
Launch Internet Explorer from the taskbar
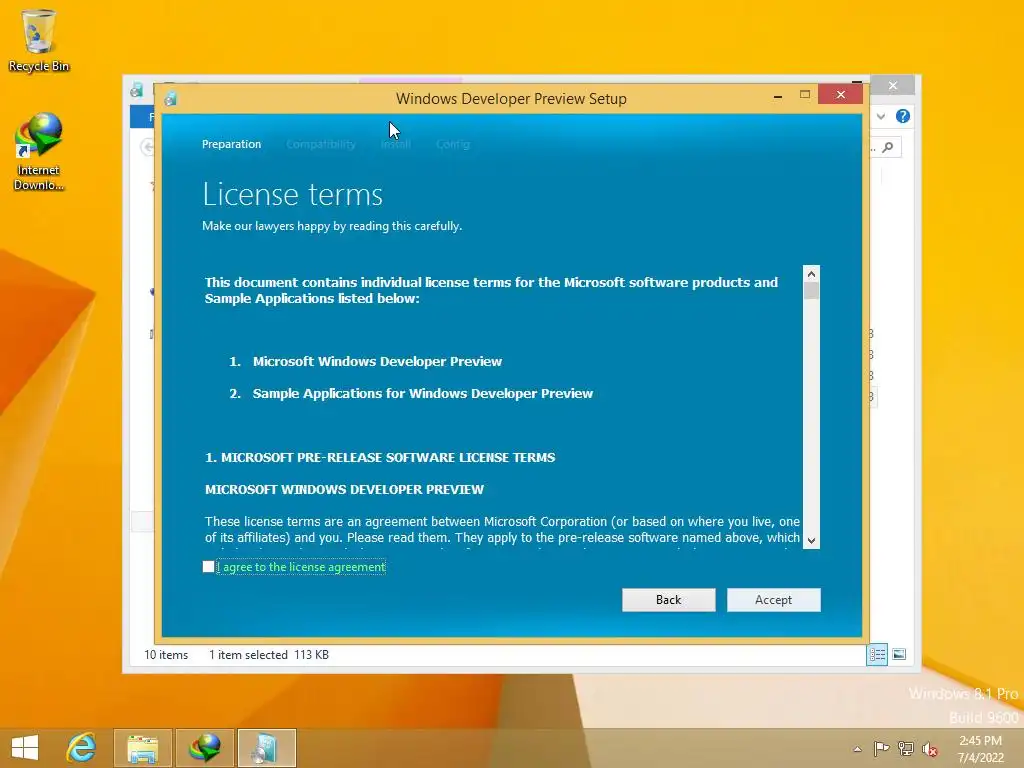(81, 748)
